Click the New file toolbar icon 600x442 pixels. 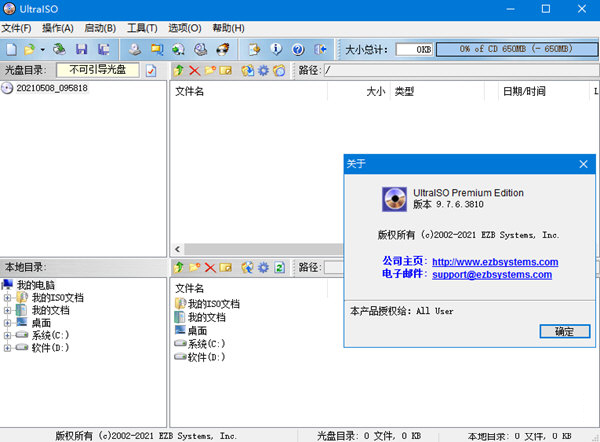coord(11,48)
